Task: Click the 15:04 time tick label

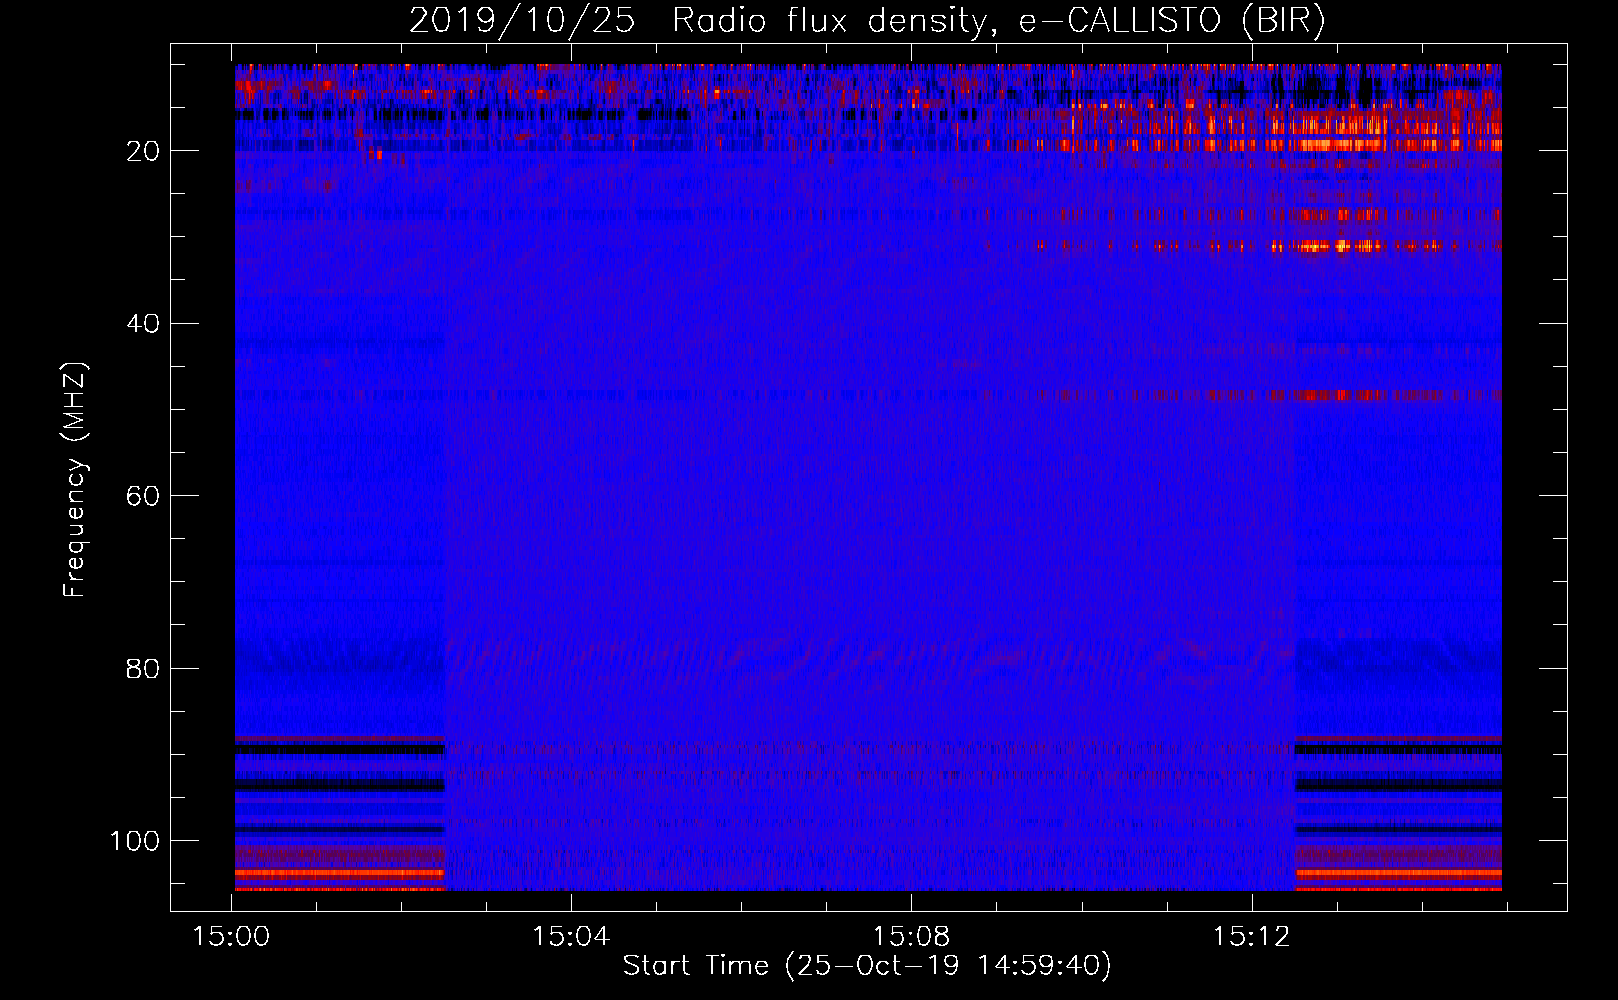Action: (x=571, y=937)
